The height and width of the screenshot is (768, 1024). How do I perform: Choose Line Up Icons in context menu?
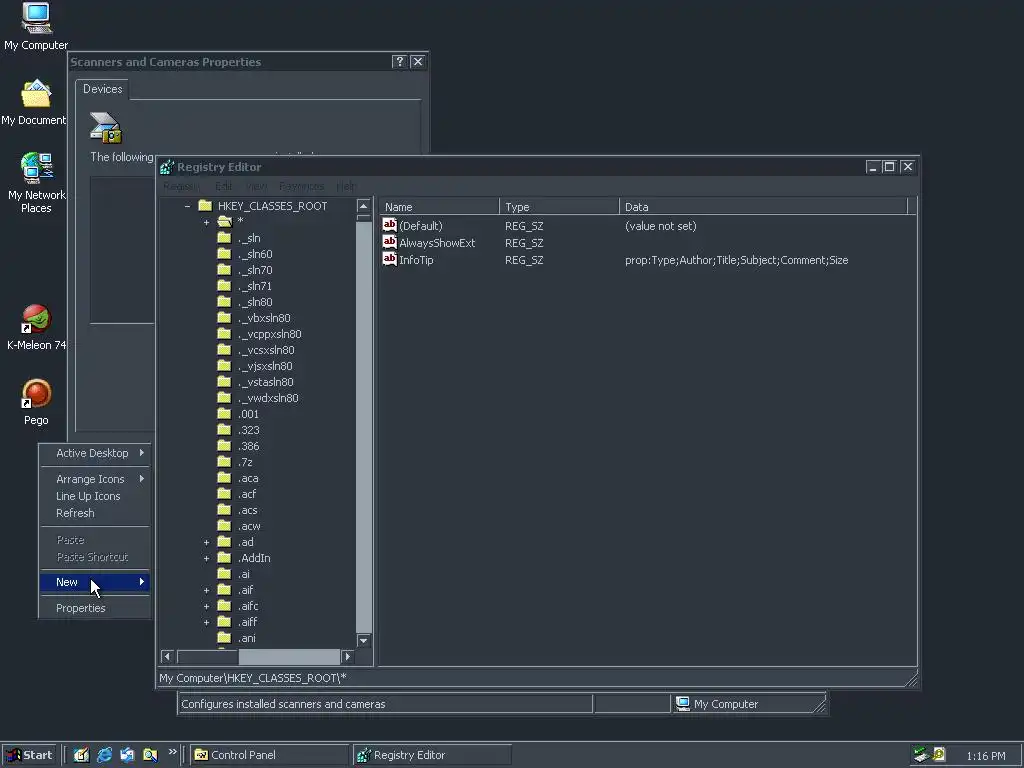[95, 496]
